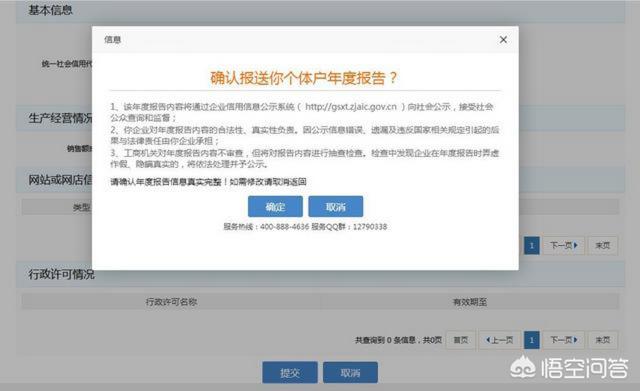Click the 行政许可情况 section header
The height and width of the screenshot is (391, 640).
[x=61, y=274]
